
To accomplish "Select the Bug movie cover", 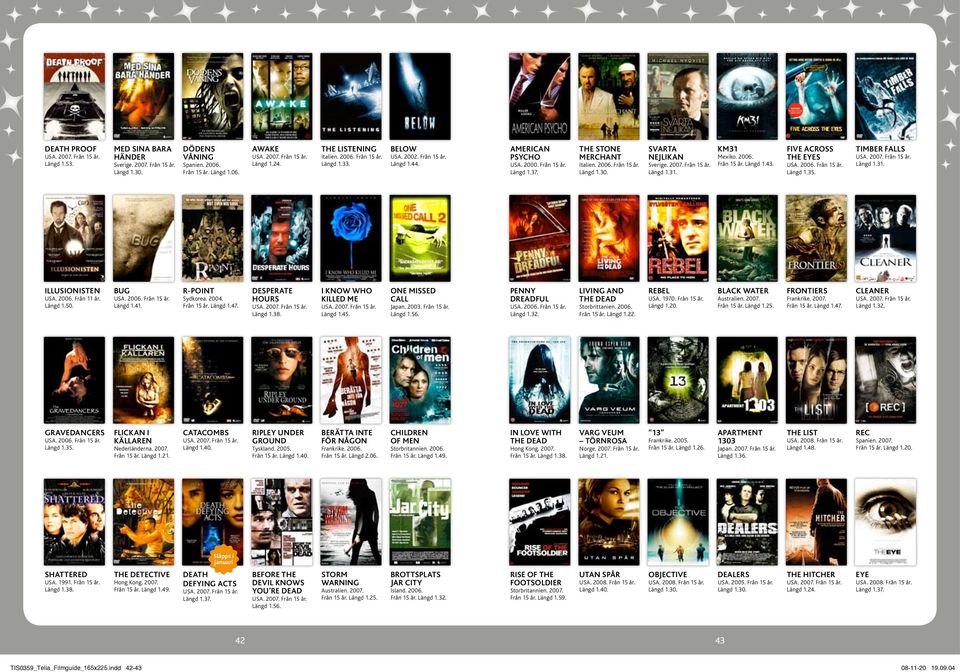I will [143, 238].
